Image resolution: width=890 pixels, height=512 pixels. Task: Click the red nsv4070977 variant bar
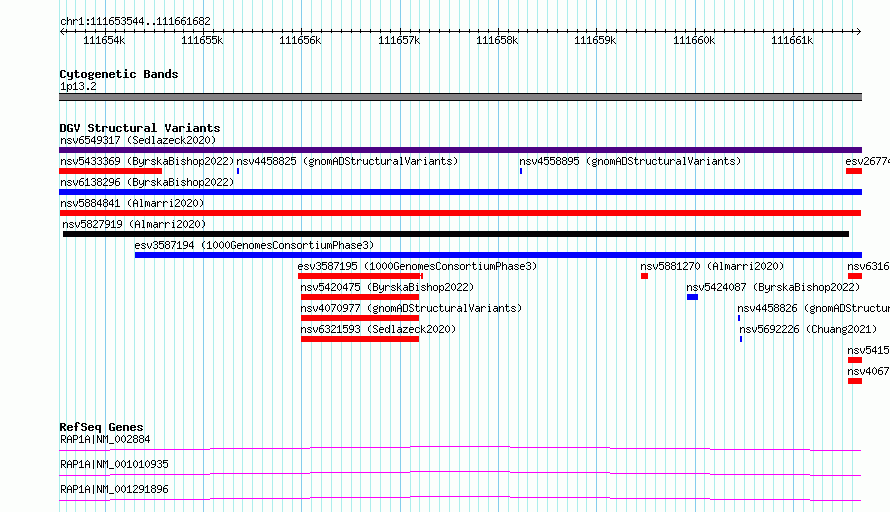coord(360,318)
